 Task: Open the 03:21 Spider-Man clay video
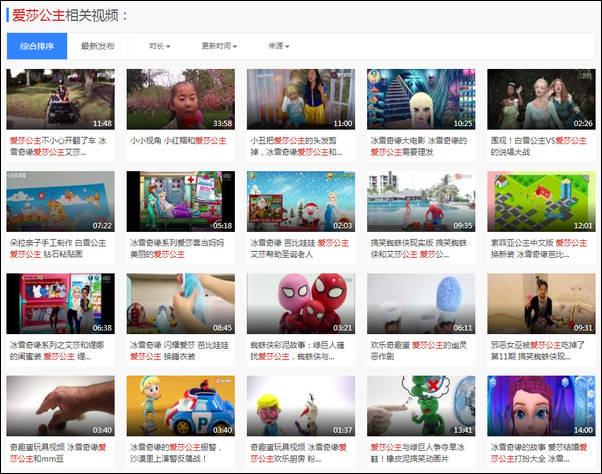tap(301, 304)
